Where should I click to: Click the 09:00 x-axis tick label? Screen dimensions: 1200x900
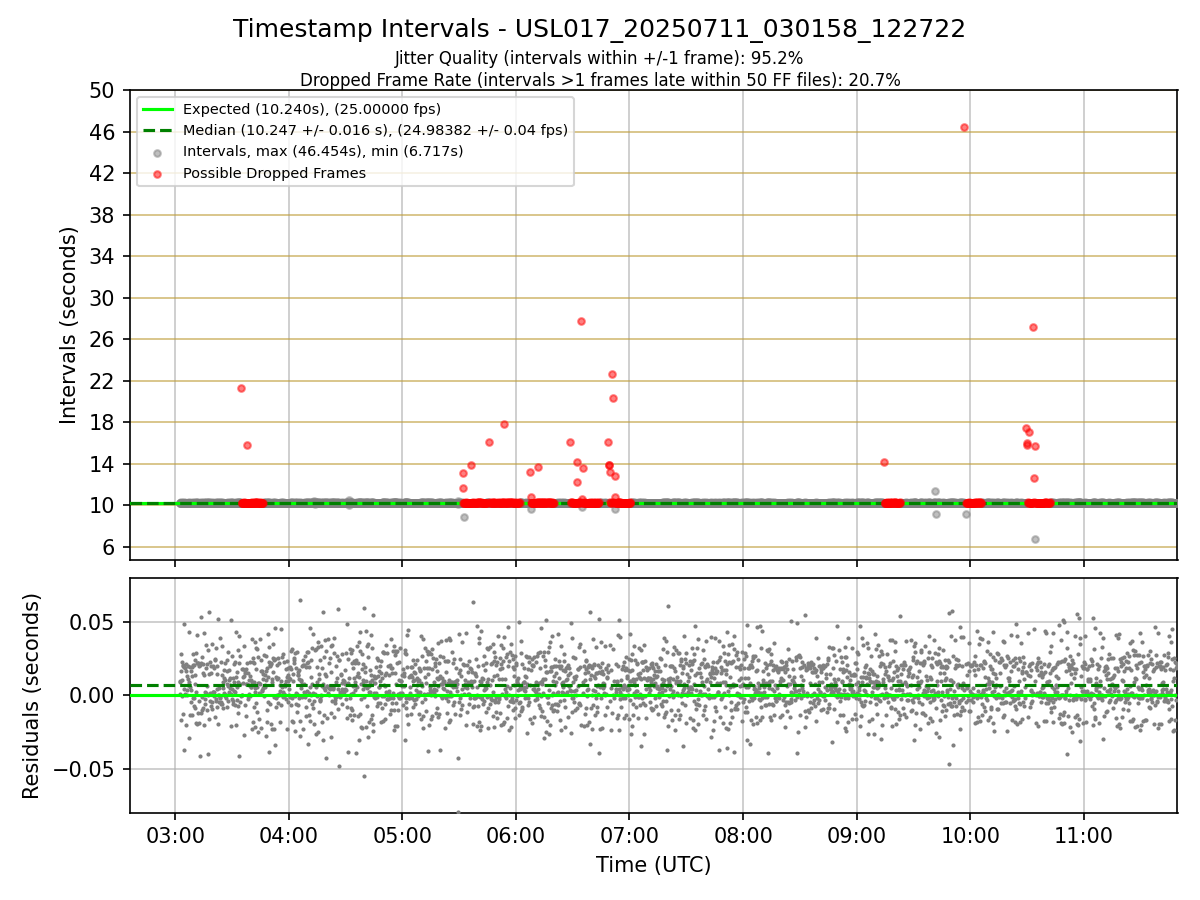coord(857,834)
